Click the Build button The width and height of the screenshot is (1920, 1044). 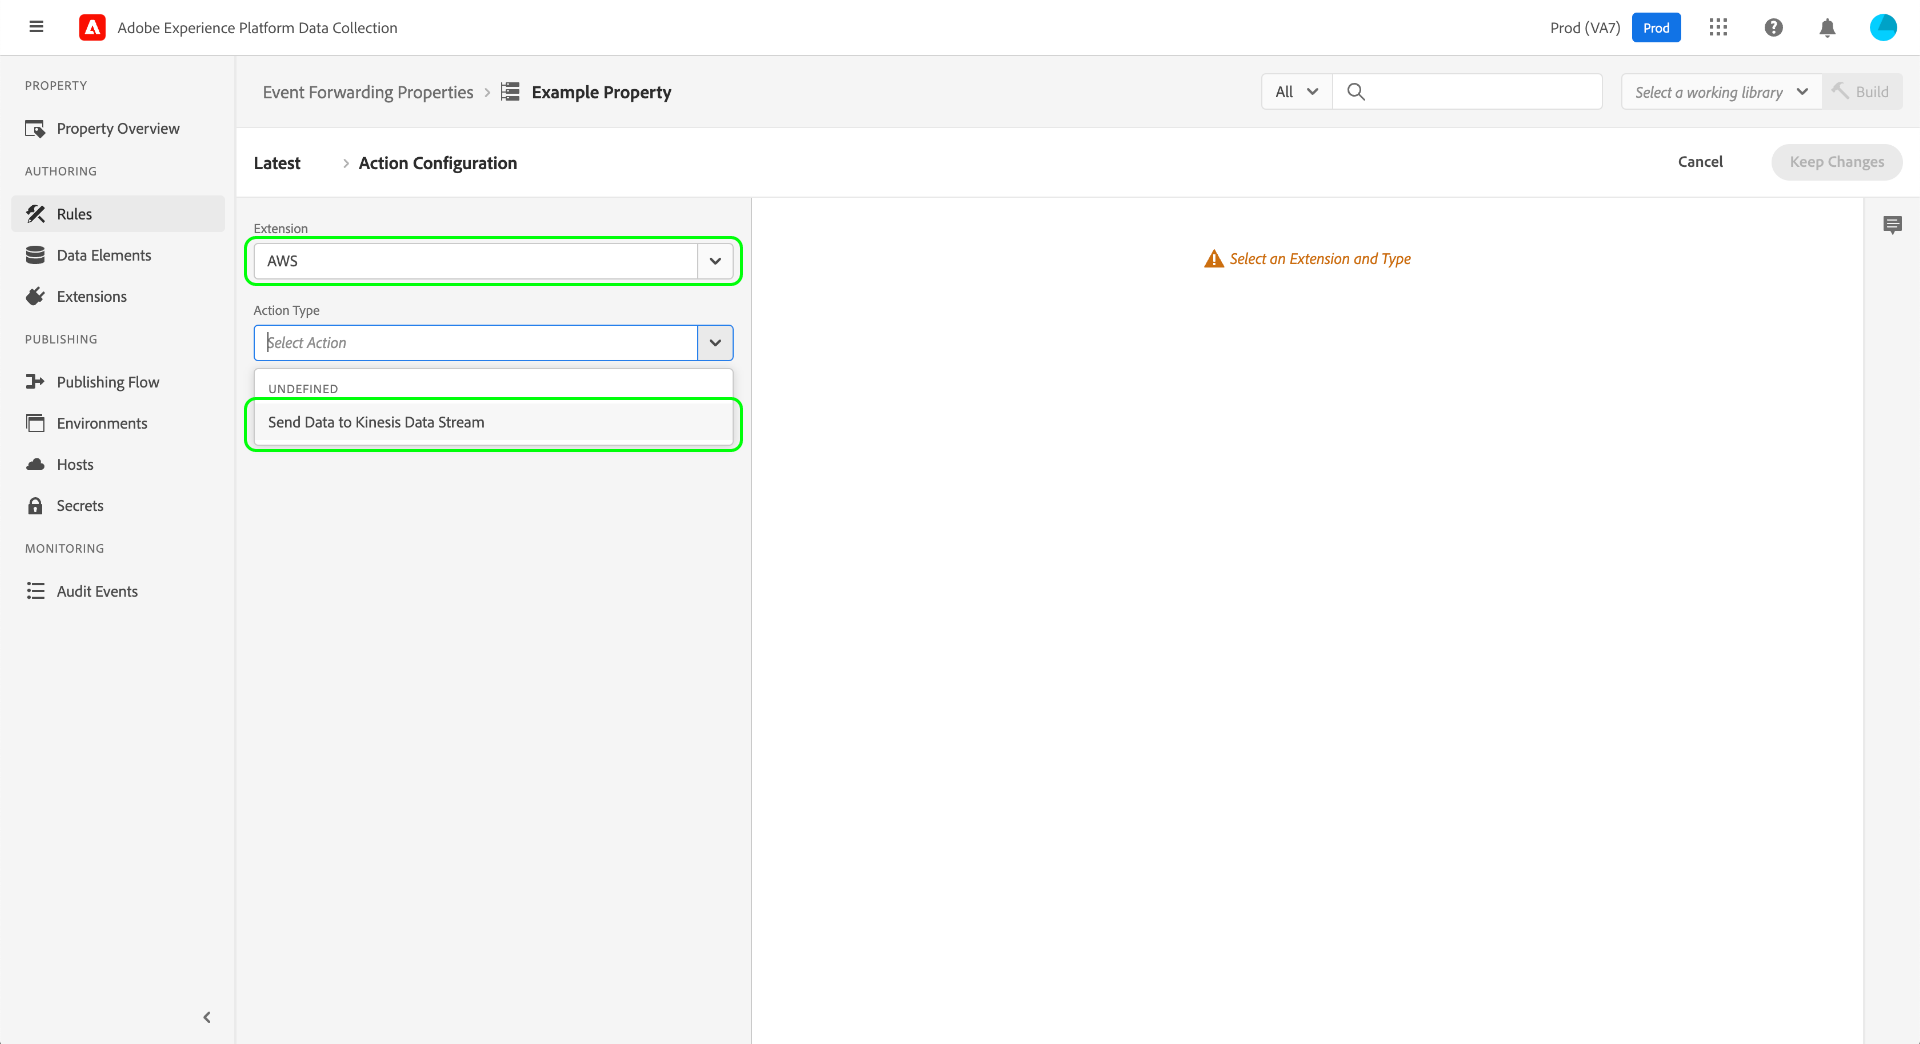(x=1862, y=92)
